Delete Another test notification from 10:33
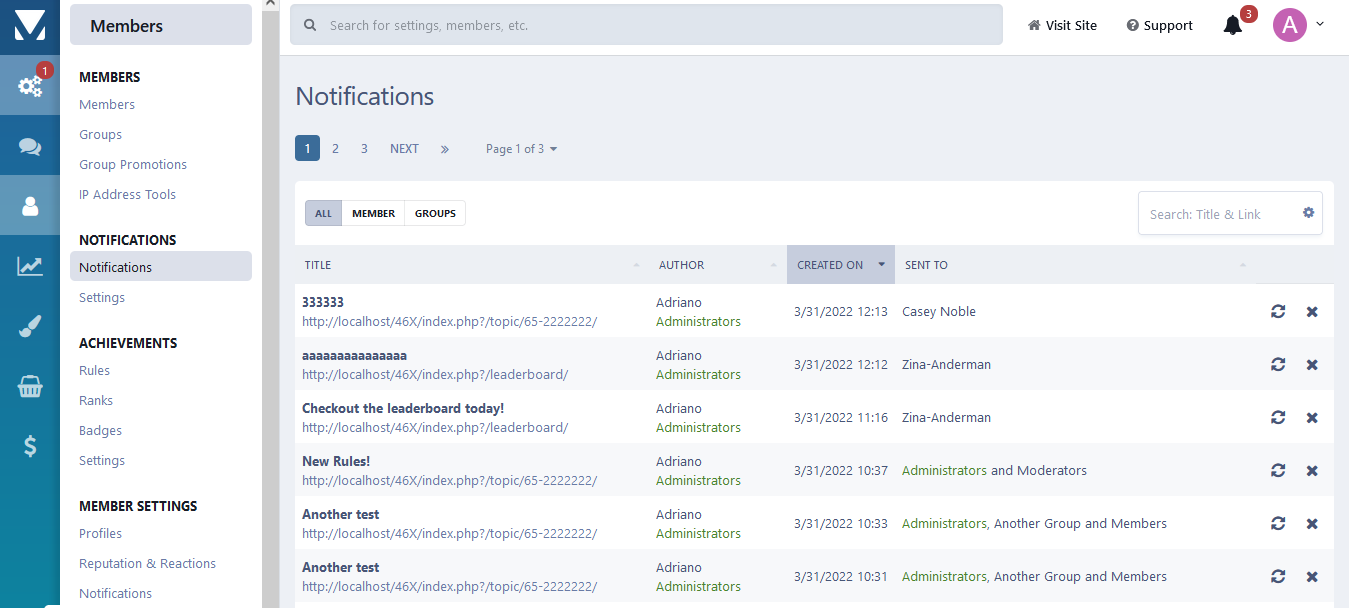 coord(1312,524)
